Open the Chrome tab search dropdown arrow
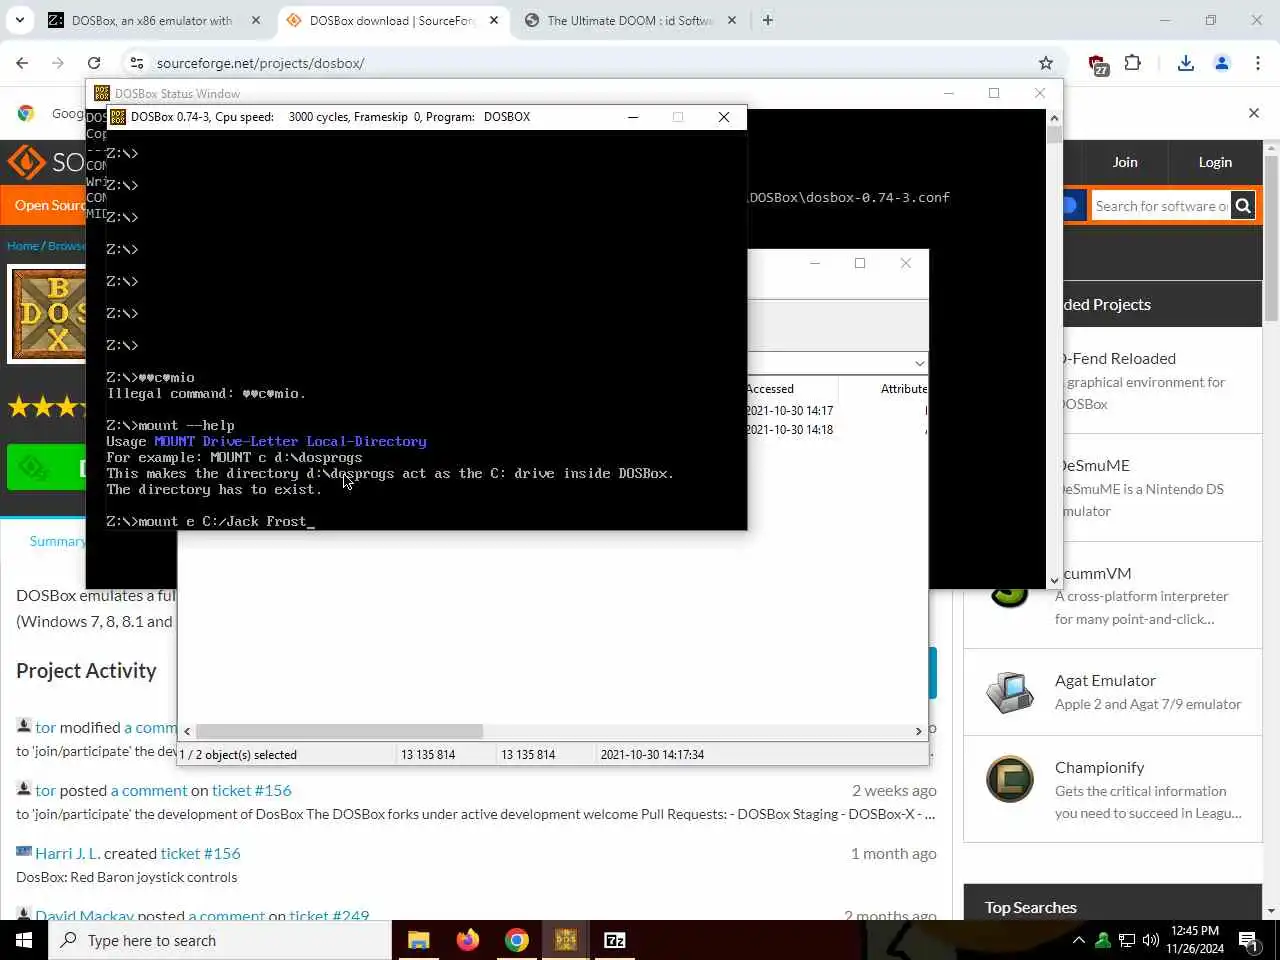1280x960 pixels. coord(20,20)
